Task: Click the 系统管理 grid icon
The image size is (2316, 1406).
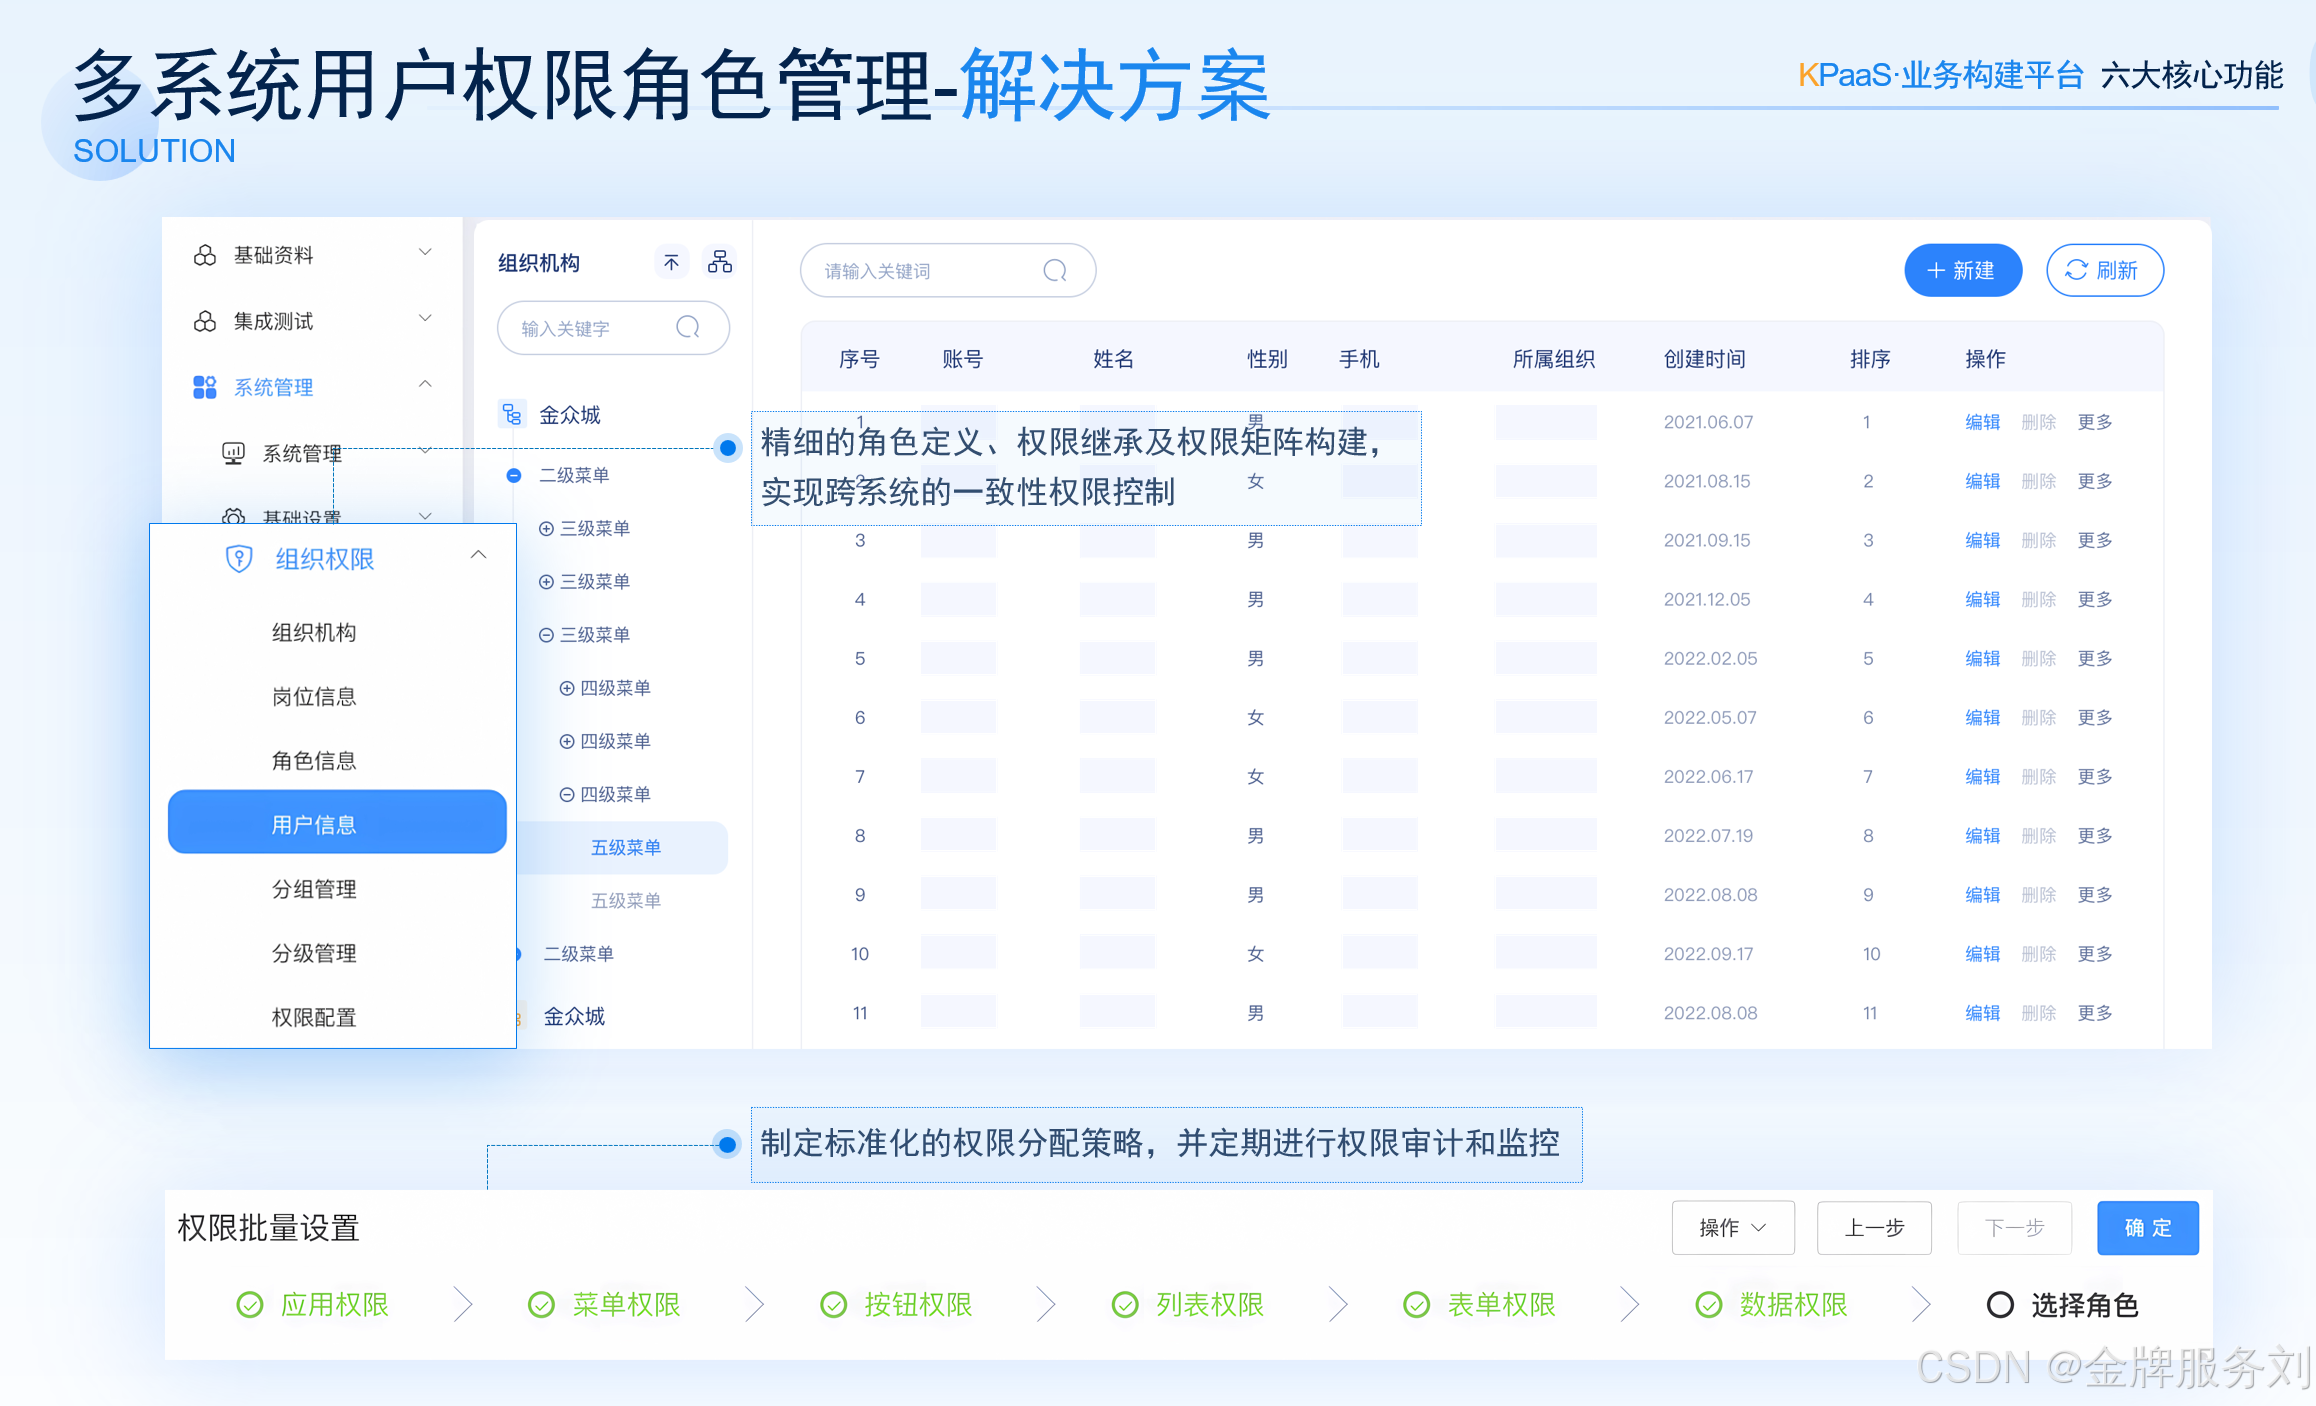Action: (x=205, y=388)
